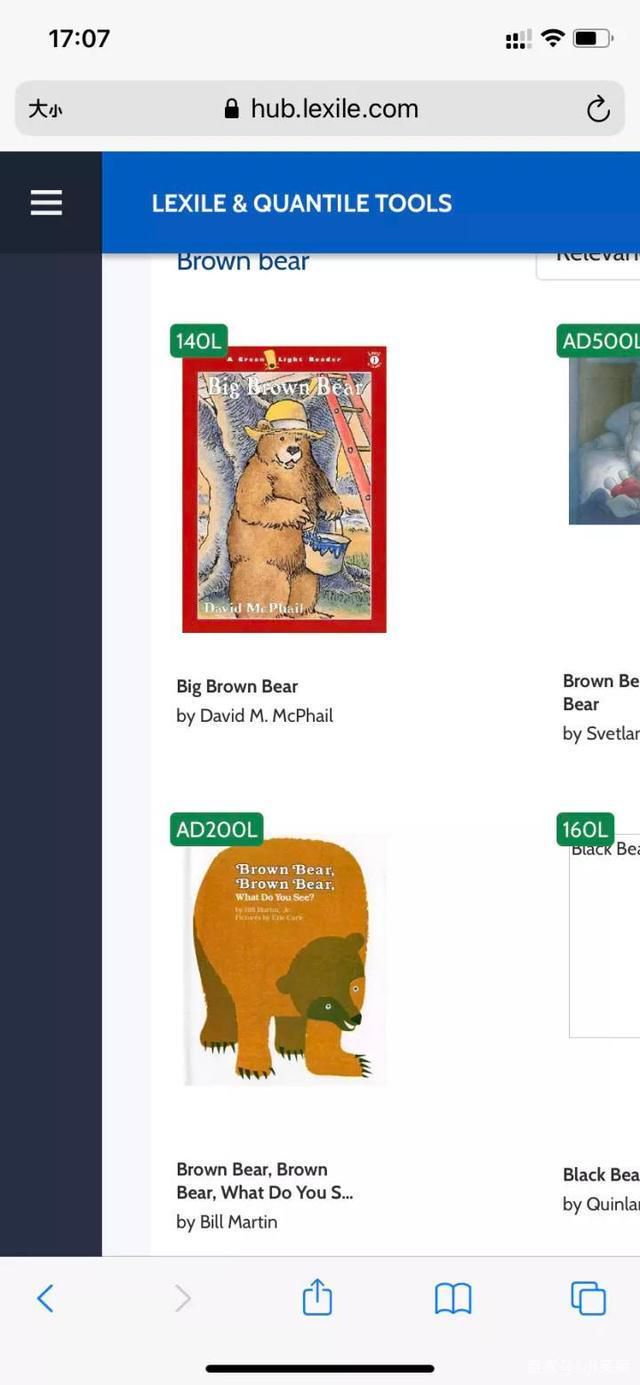Open the hamburger navigation menu
The image size is (640, 1385).
(46, 203)
